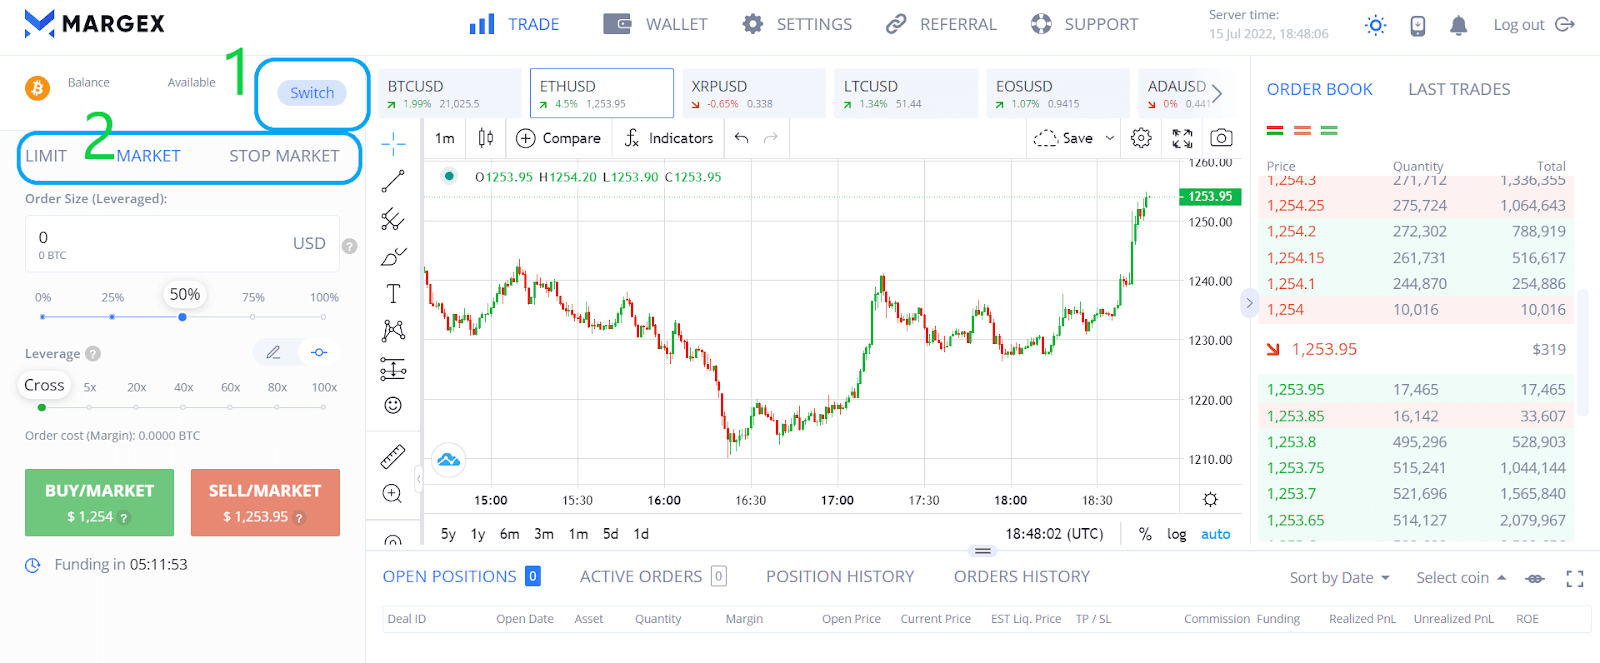The width and height of the screenshot is (1600, 663).
Task: Click the help icon beside order size
Action: pos(349,246)
